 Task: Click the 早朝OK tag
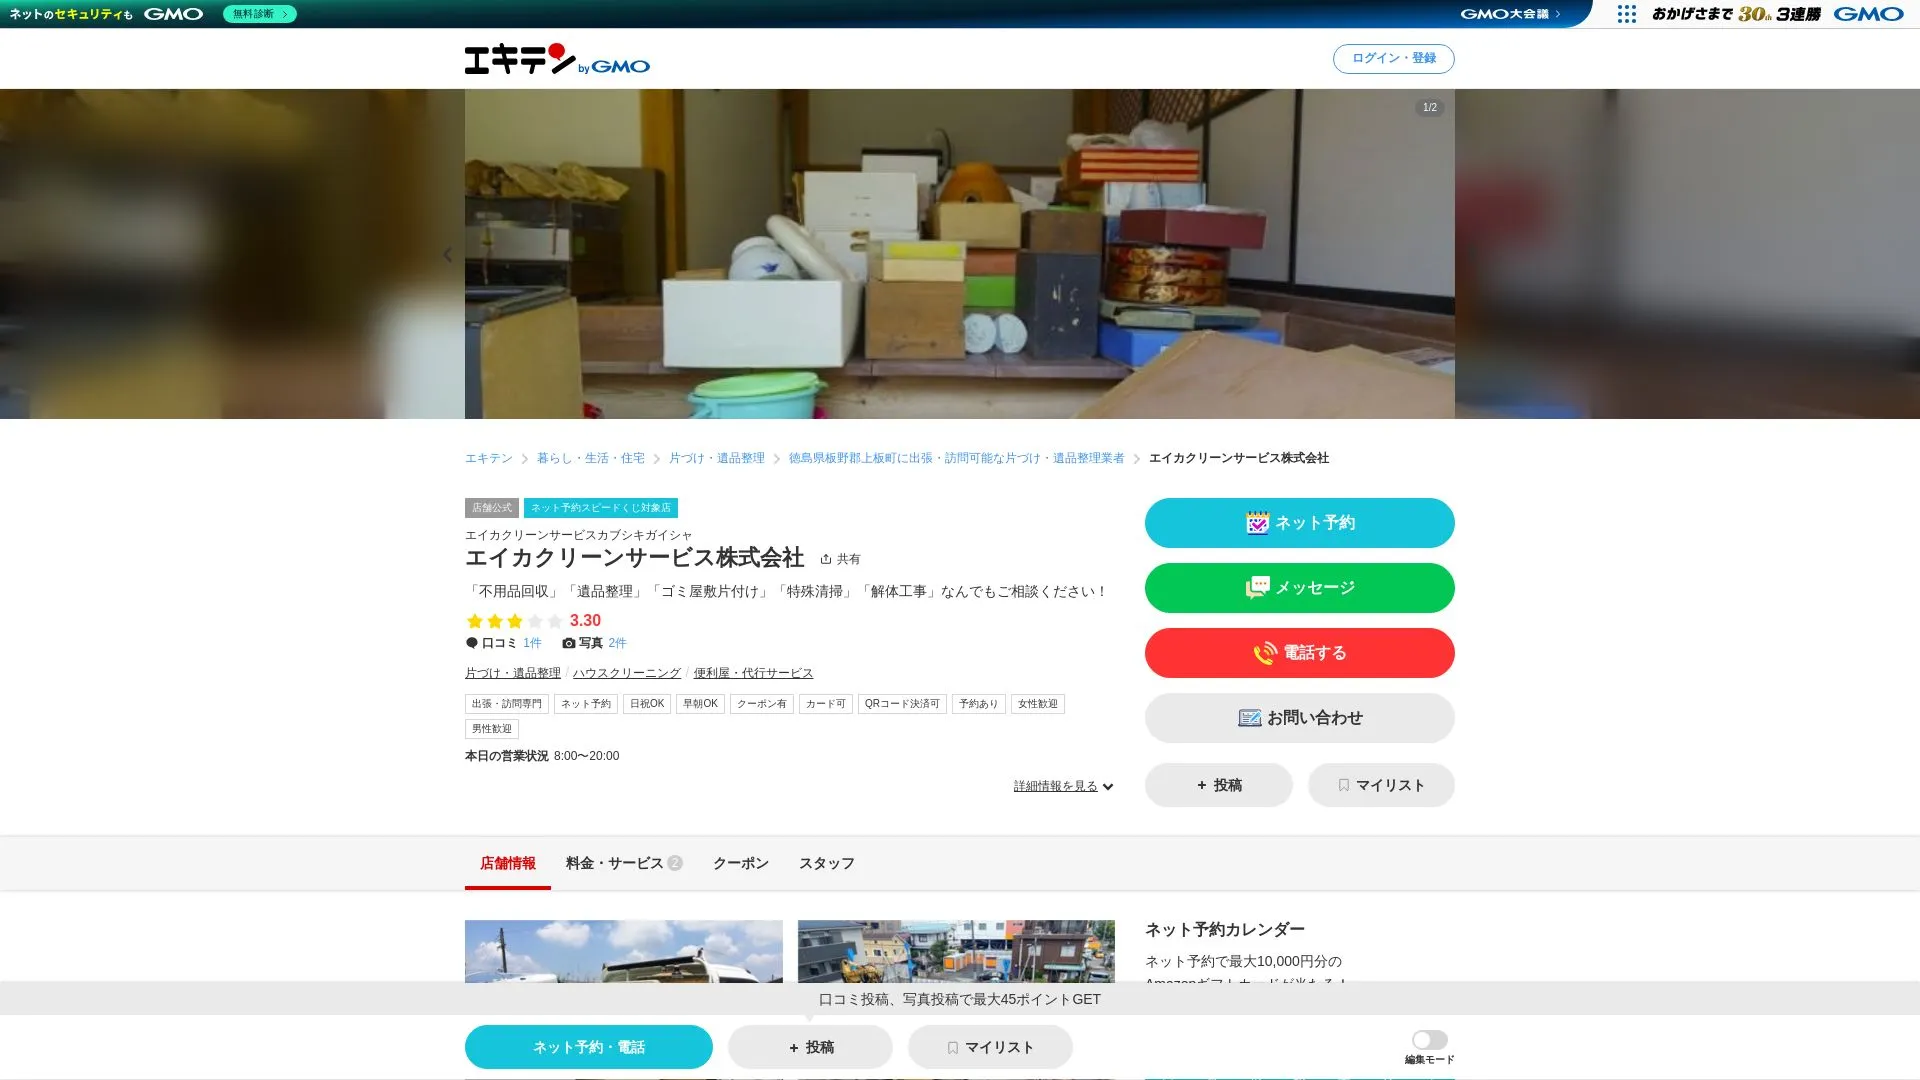(x=700, y=704)
